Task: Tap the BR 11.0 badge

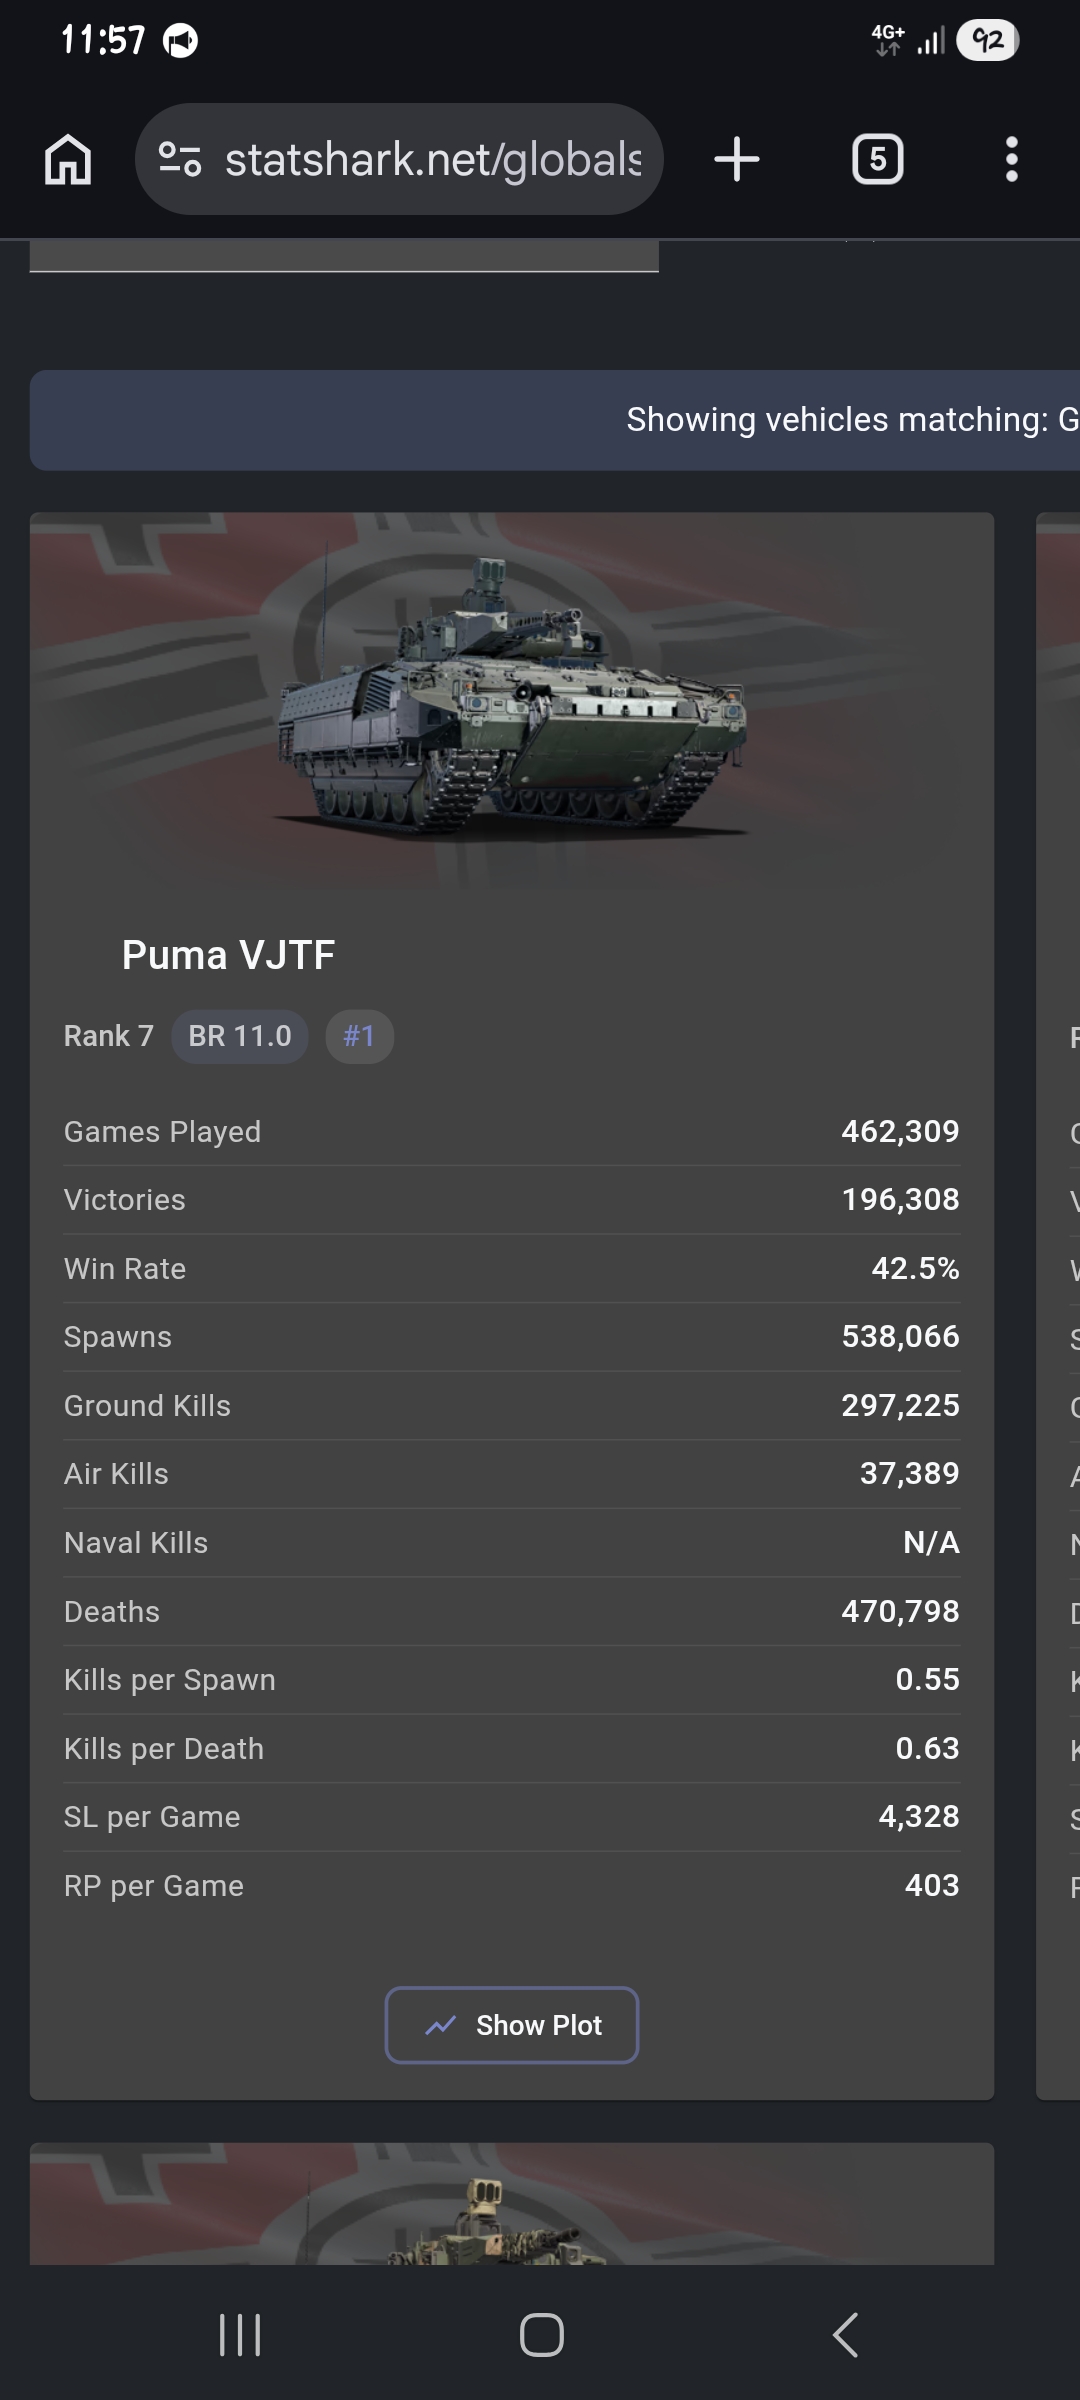Action: [240, 1036]
